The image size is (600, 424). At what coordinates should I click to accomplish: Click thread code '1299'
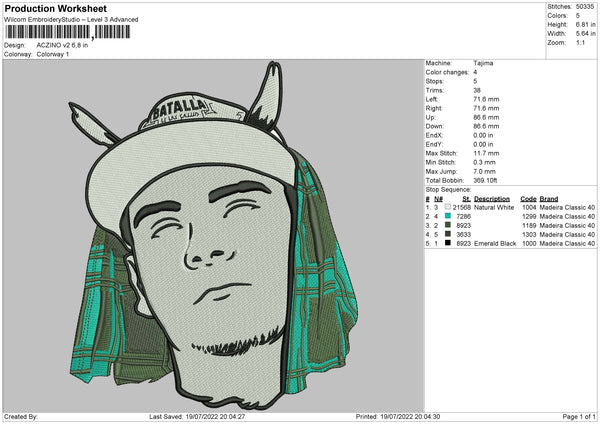(529, 217)
